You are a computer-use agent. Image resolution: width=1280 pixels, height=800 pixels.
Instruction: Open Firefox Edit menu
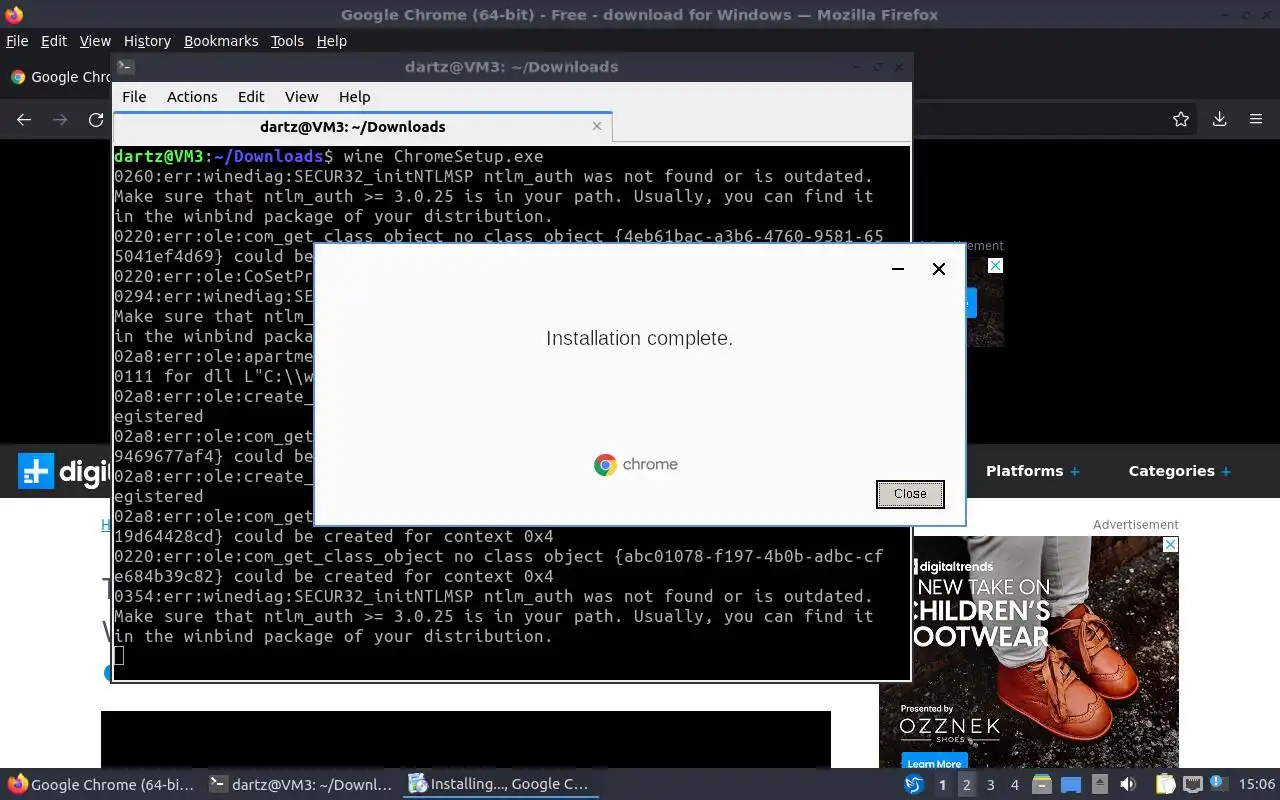pyautogui.click(x=54, y=41)
